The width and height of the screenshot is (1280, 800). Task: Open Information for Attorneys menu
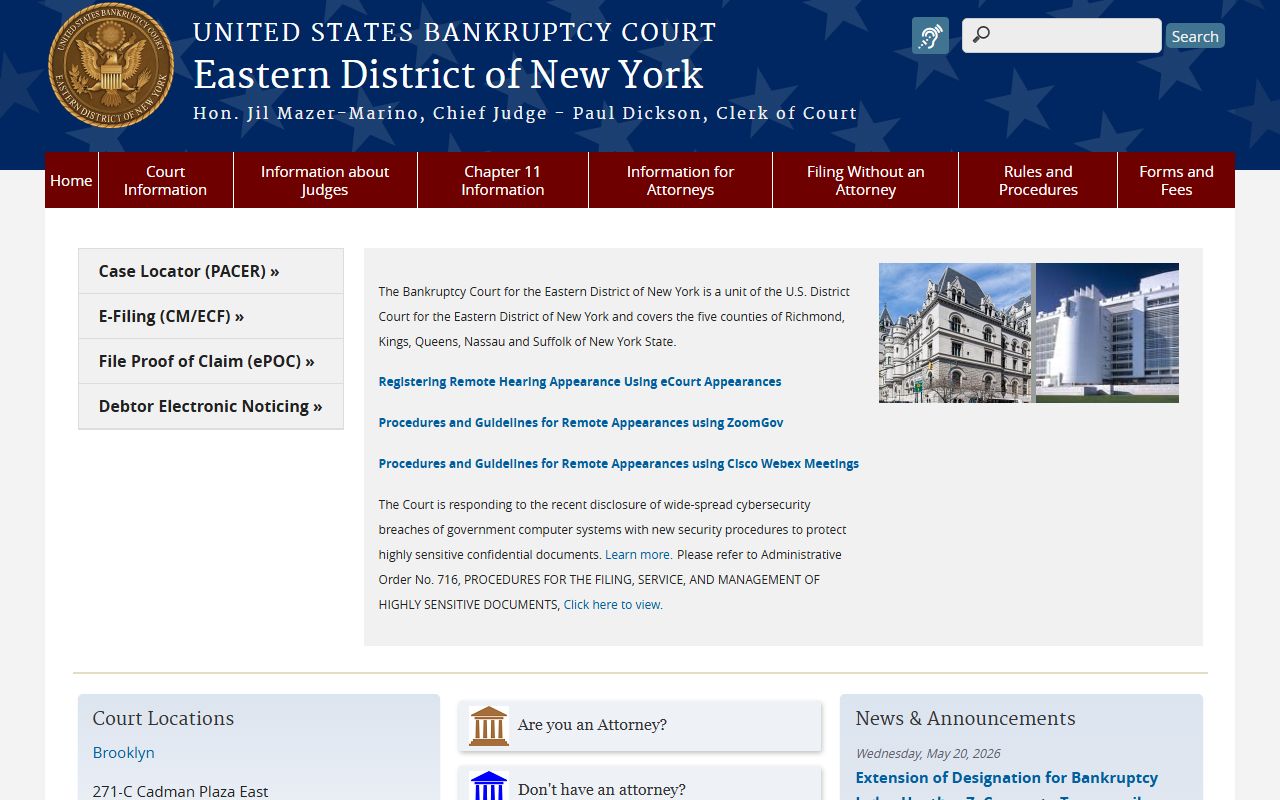coord(680,180)
